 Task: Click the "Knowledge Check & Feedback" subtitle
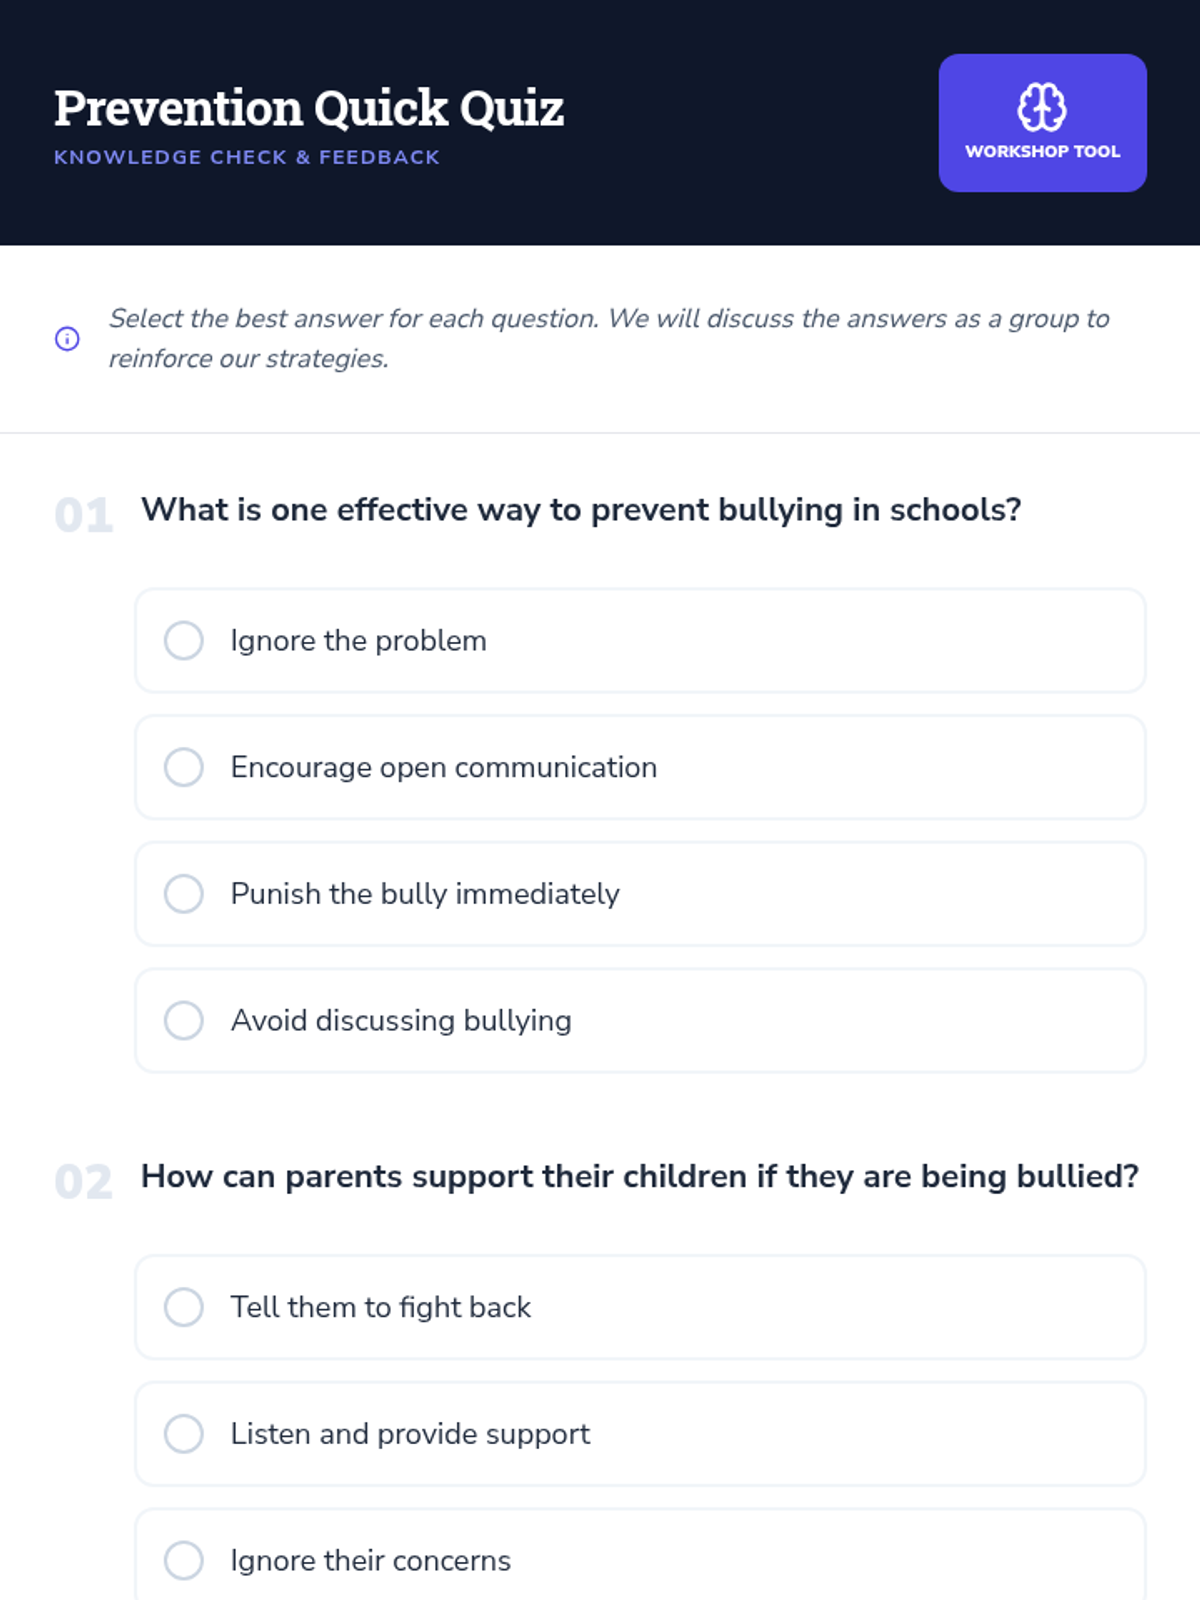247,157
